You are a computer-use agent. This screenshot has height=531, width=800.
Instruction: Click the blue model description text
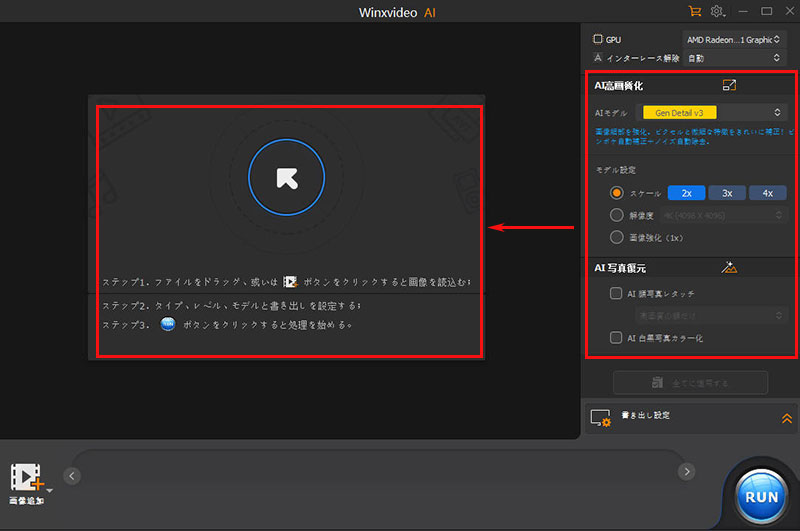pyautogui.click(x=694, y=136)
